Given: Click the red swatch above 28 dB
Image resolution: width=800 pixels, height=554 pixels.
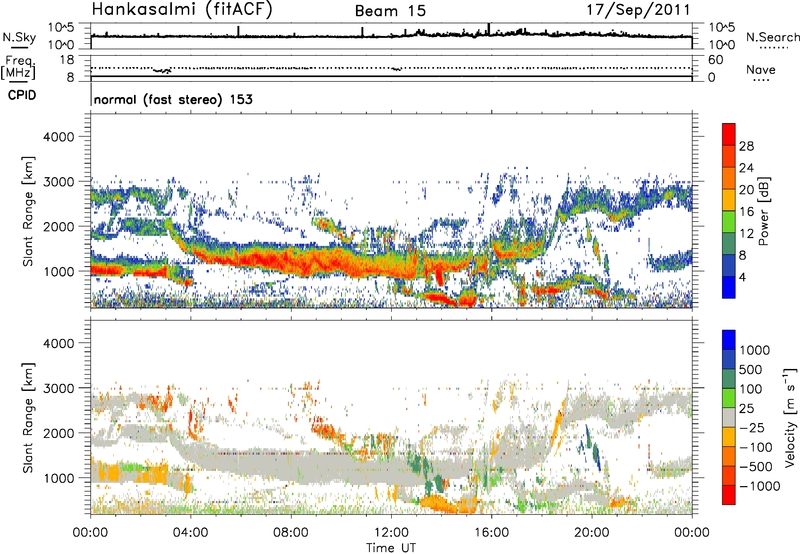Looking at the screenshot, I should (729, 134).
